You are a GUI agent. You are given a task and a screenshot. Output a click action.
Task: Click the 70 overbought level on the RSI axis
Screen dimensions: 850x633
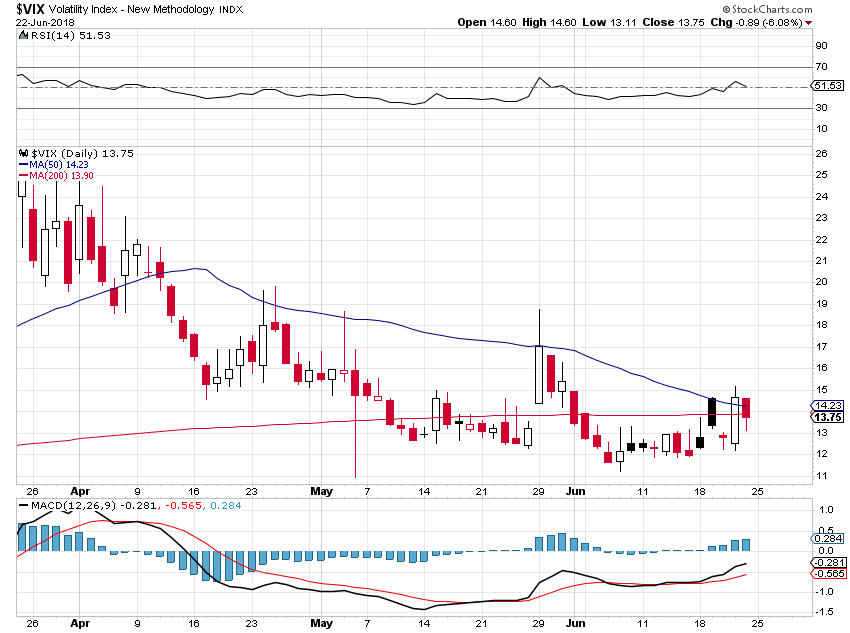pos(821,67)
